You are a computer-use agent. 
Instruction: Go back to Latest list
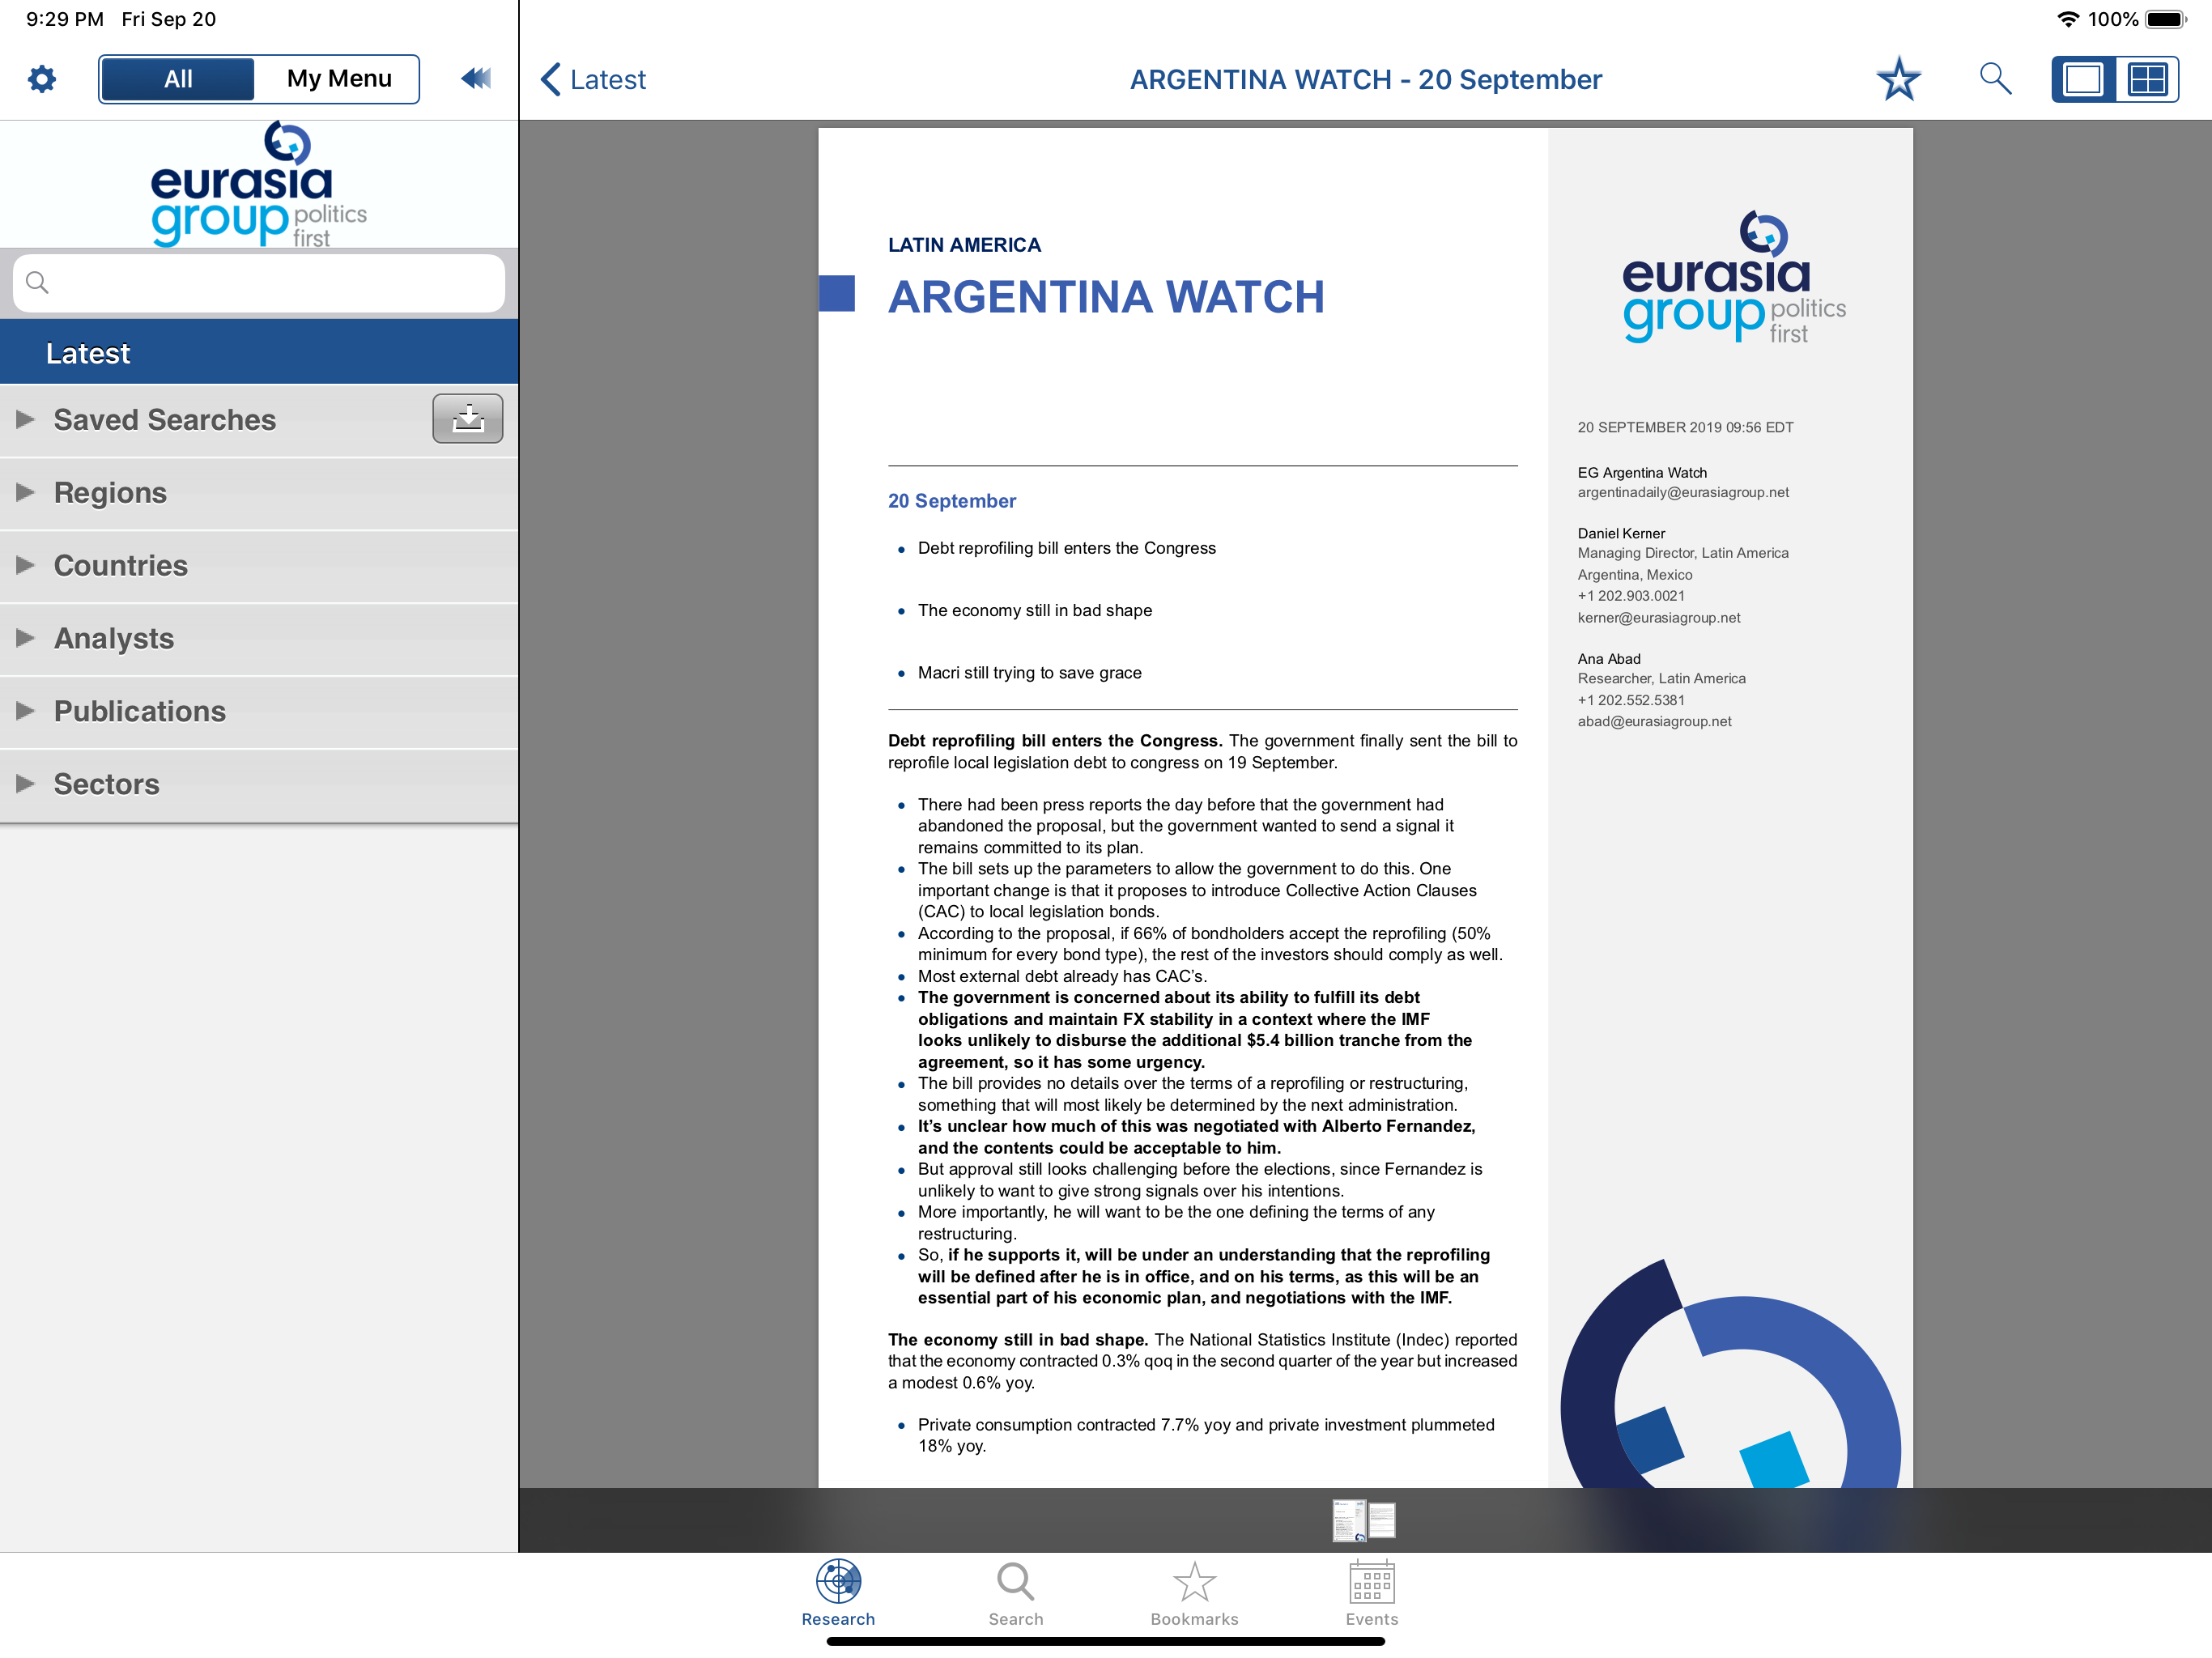(594, 79)
